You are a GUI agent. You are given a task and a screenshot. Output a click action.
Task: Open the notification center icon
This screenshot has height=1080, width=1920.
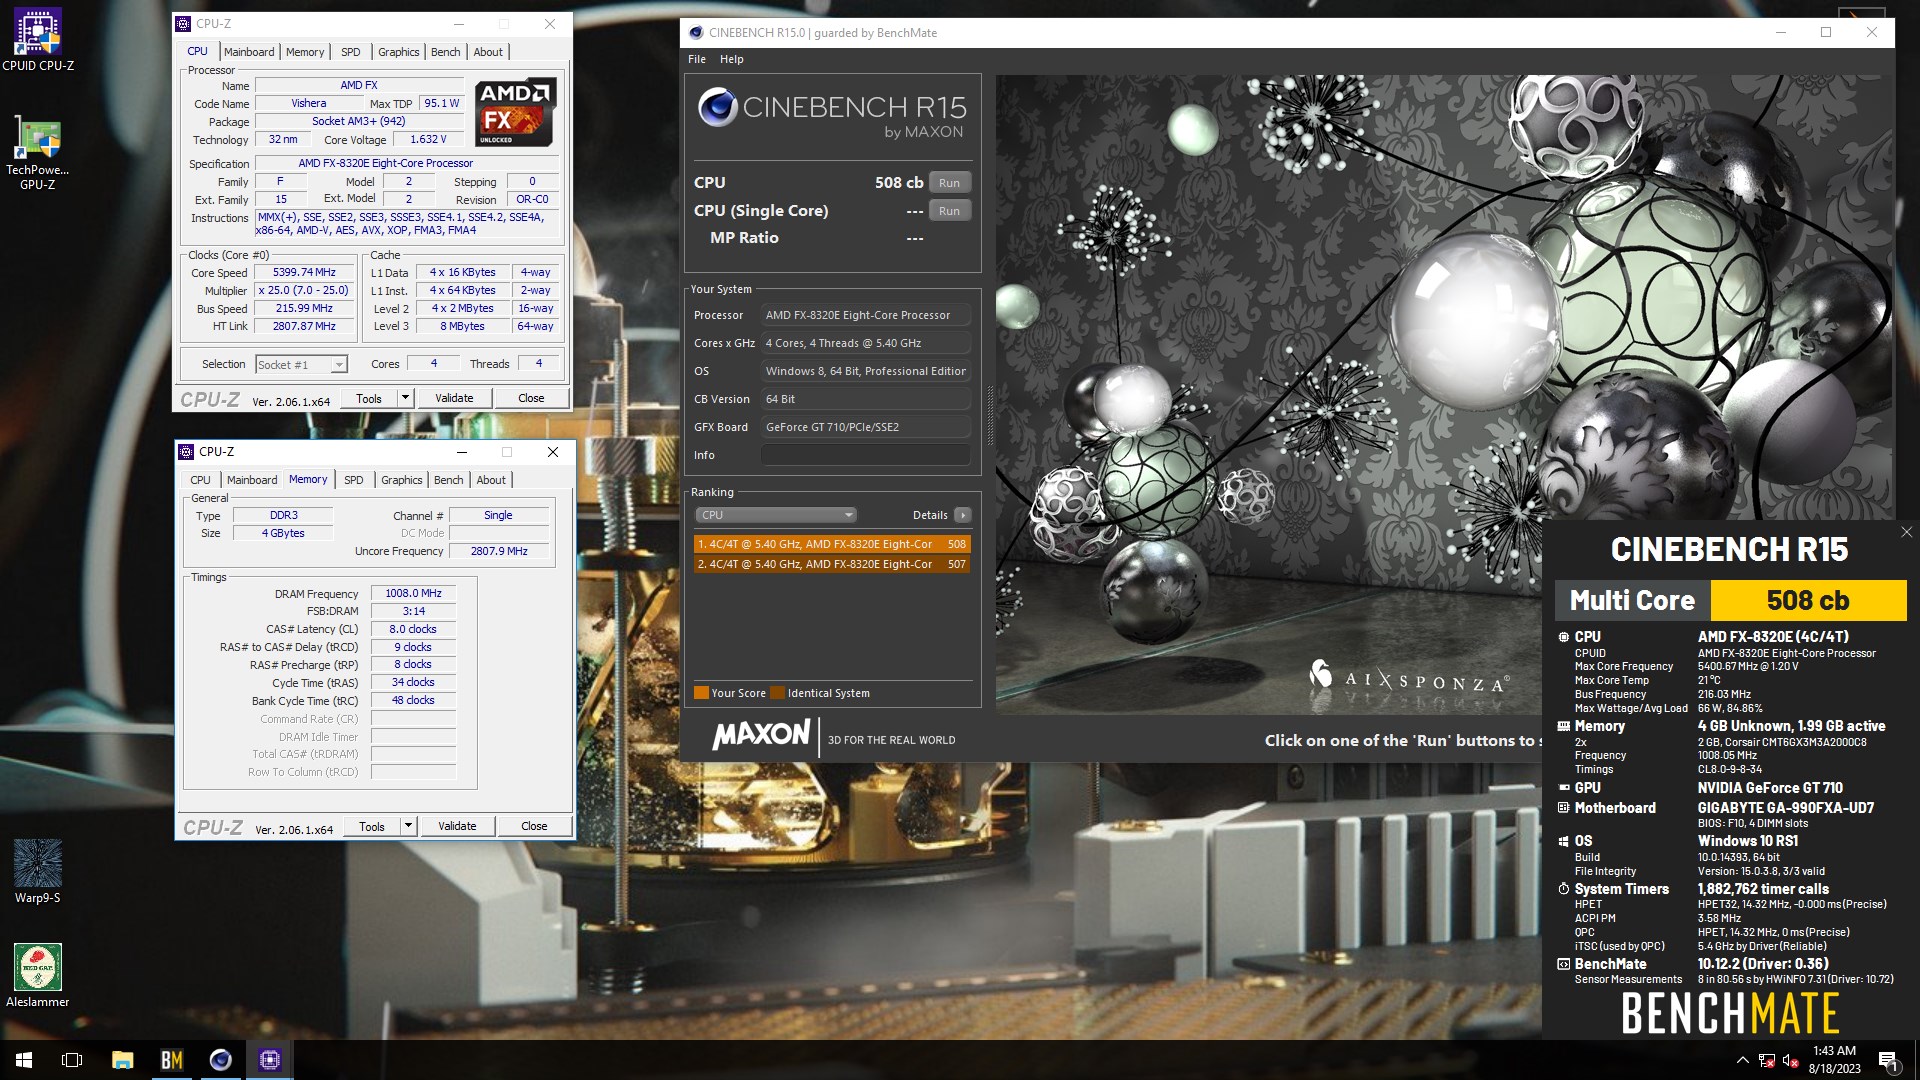[1888, 1061]
